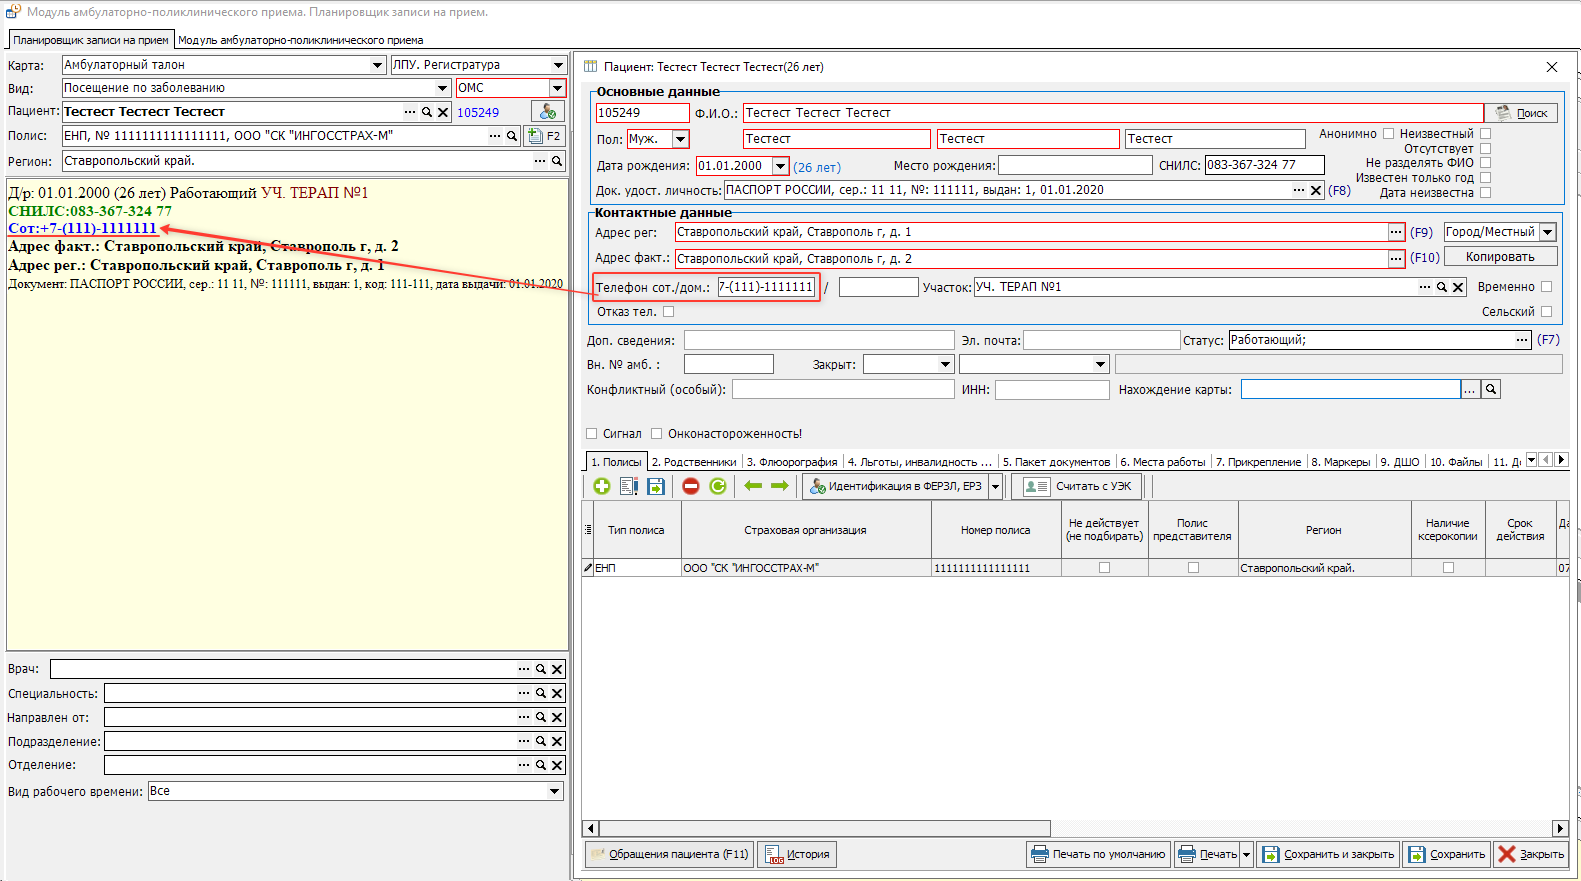Click the blue phone link Сот:+7-(111)-1111111

[x=82, y=228]
